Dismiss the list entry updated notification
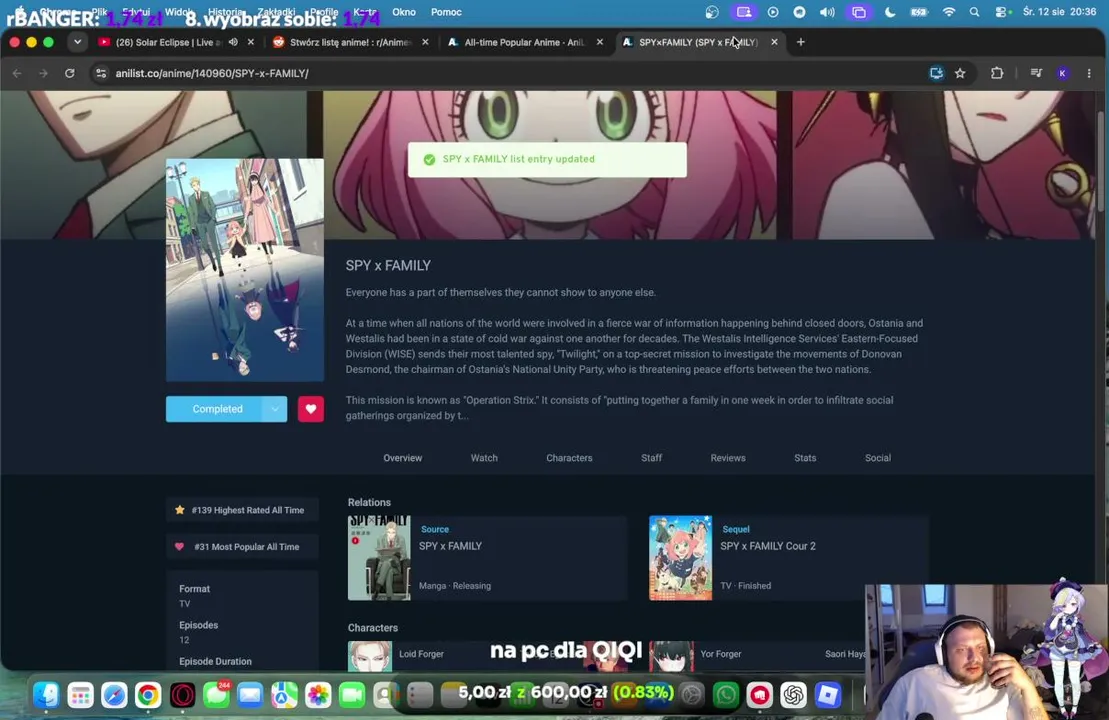Viewport: 1109px width, 720px height. click(547, 159)
